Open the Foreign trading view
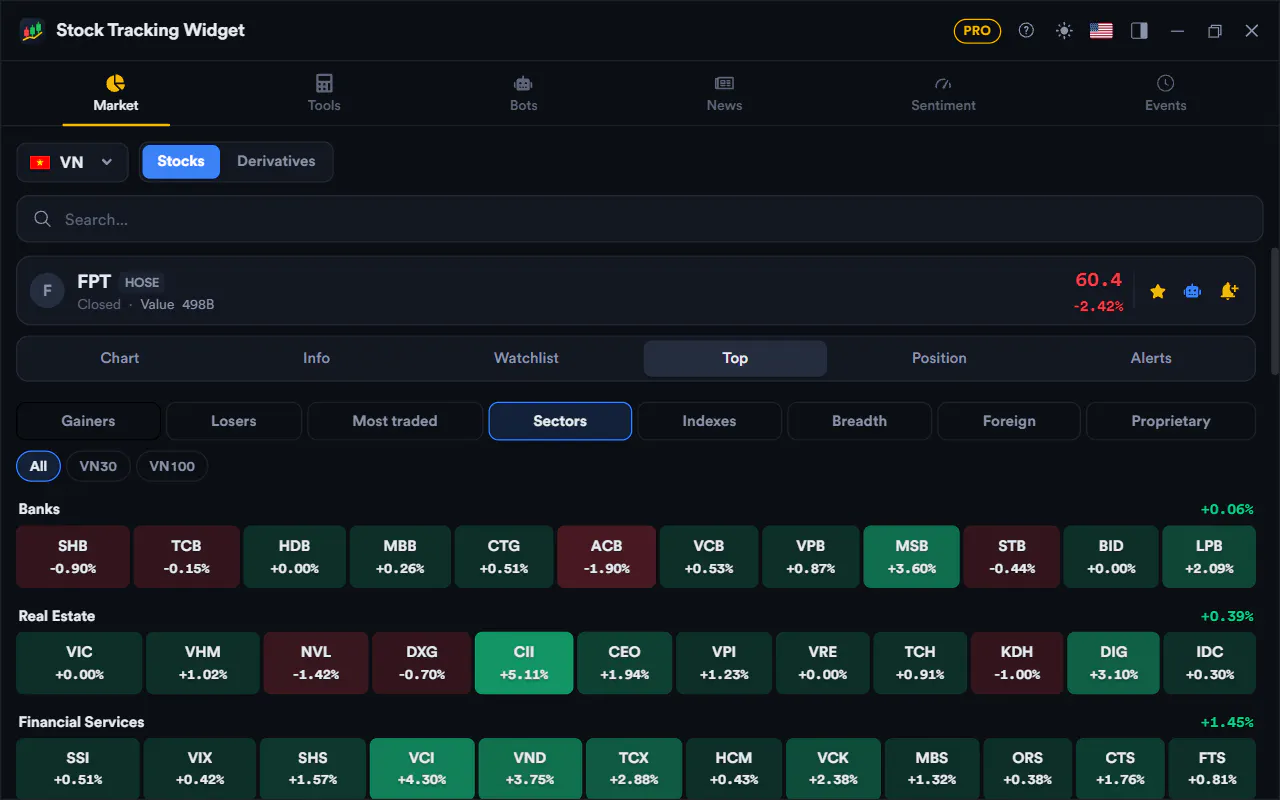The width and height of the screenshot is (1280, 800). click(x=1009, y=421)
